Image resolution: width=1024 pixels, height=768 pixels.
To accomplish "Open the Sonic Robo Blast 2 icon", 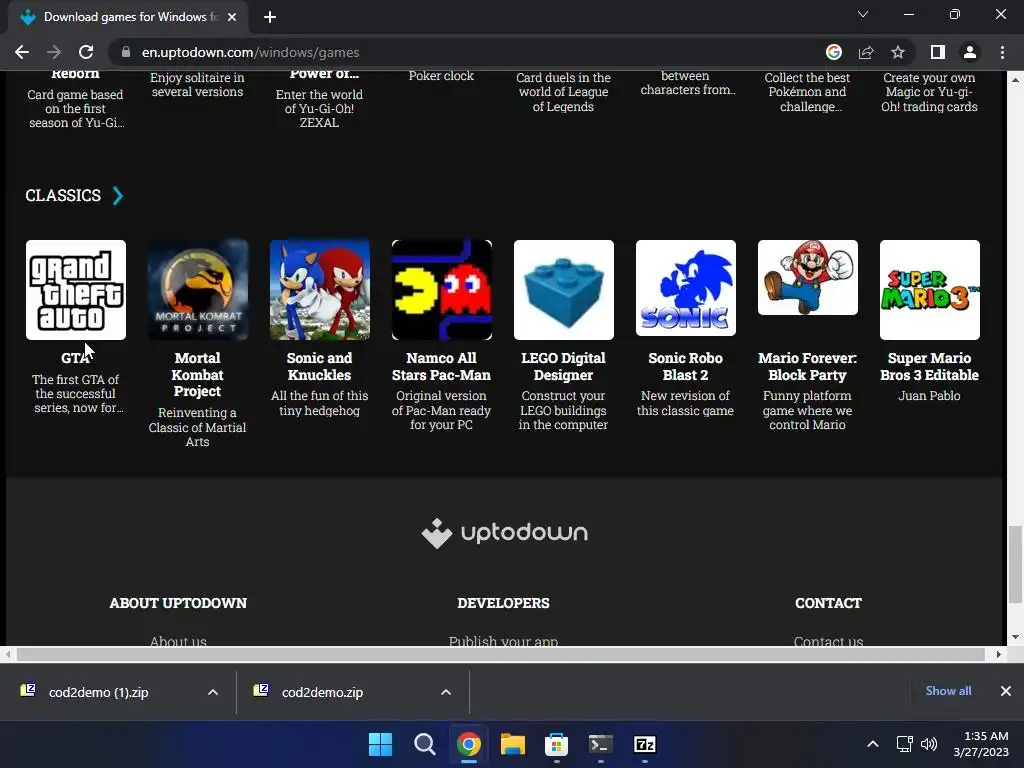I will tap(686, 288).
